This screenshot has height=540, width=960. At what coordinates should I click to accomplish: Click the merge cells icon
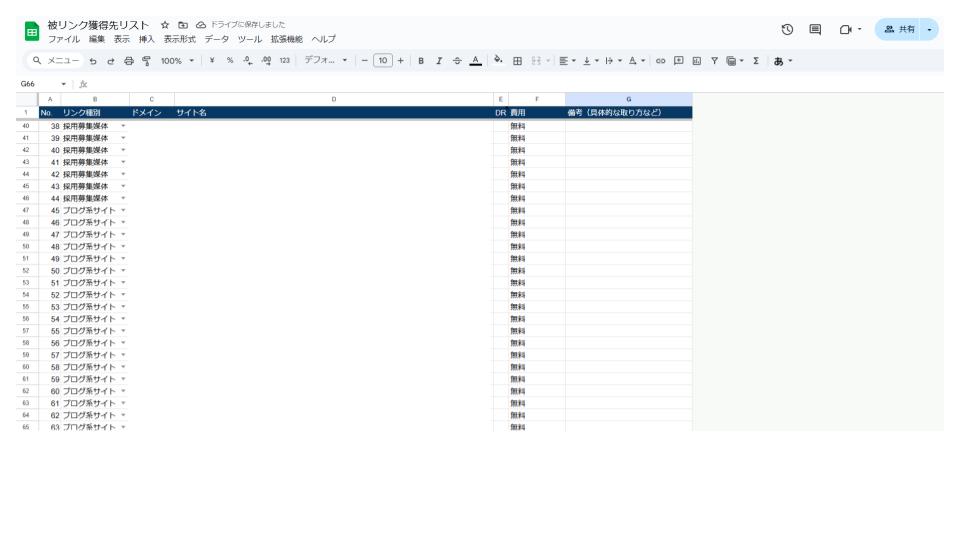pyautogui.click(x=536, y=61)
